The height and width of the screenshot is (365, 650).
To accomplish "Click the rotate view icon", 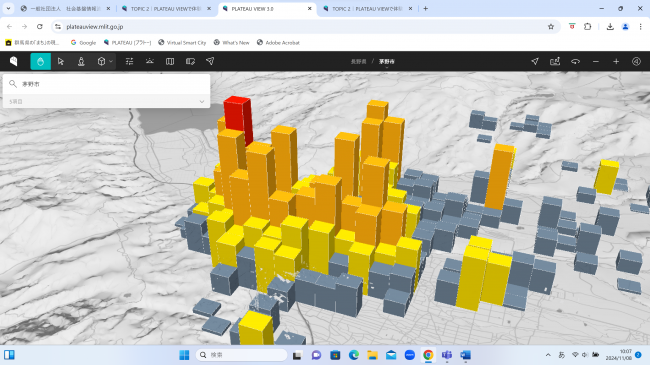I will click(575, 61).
